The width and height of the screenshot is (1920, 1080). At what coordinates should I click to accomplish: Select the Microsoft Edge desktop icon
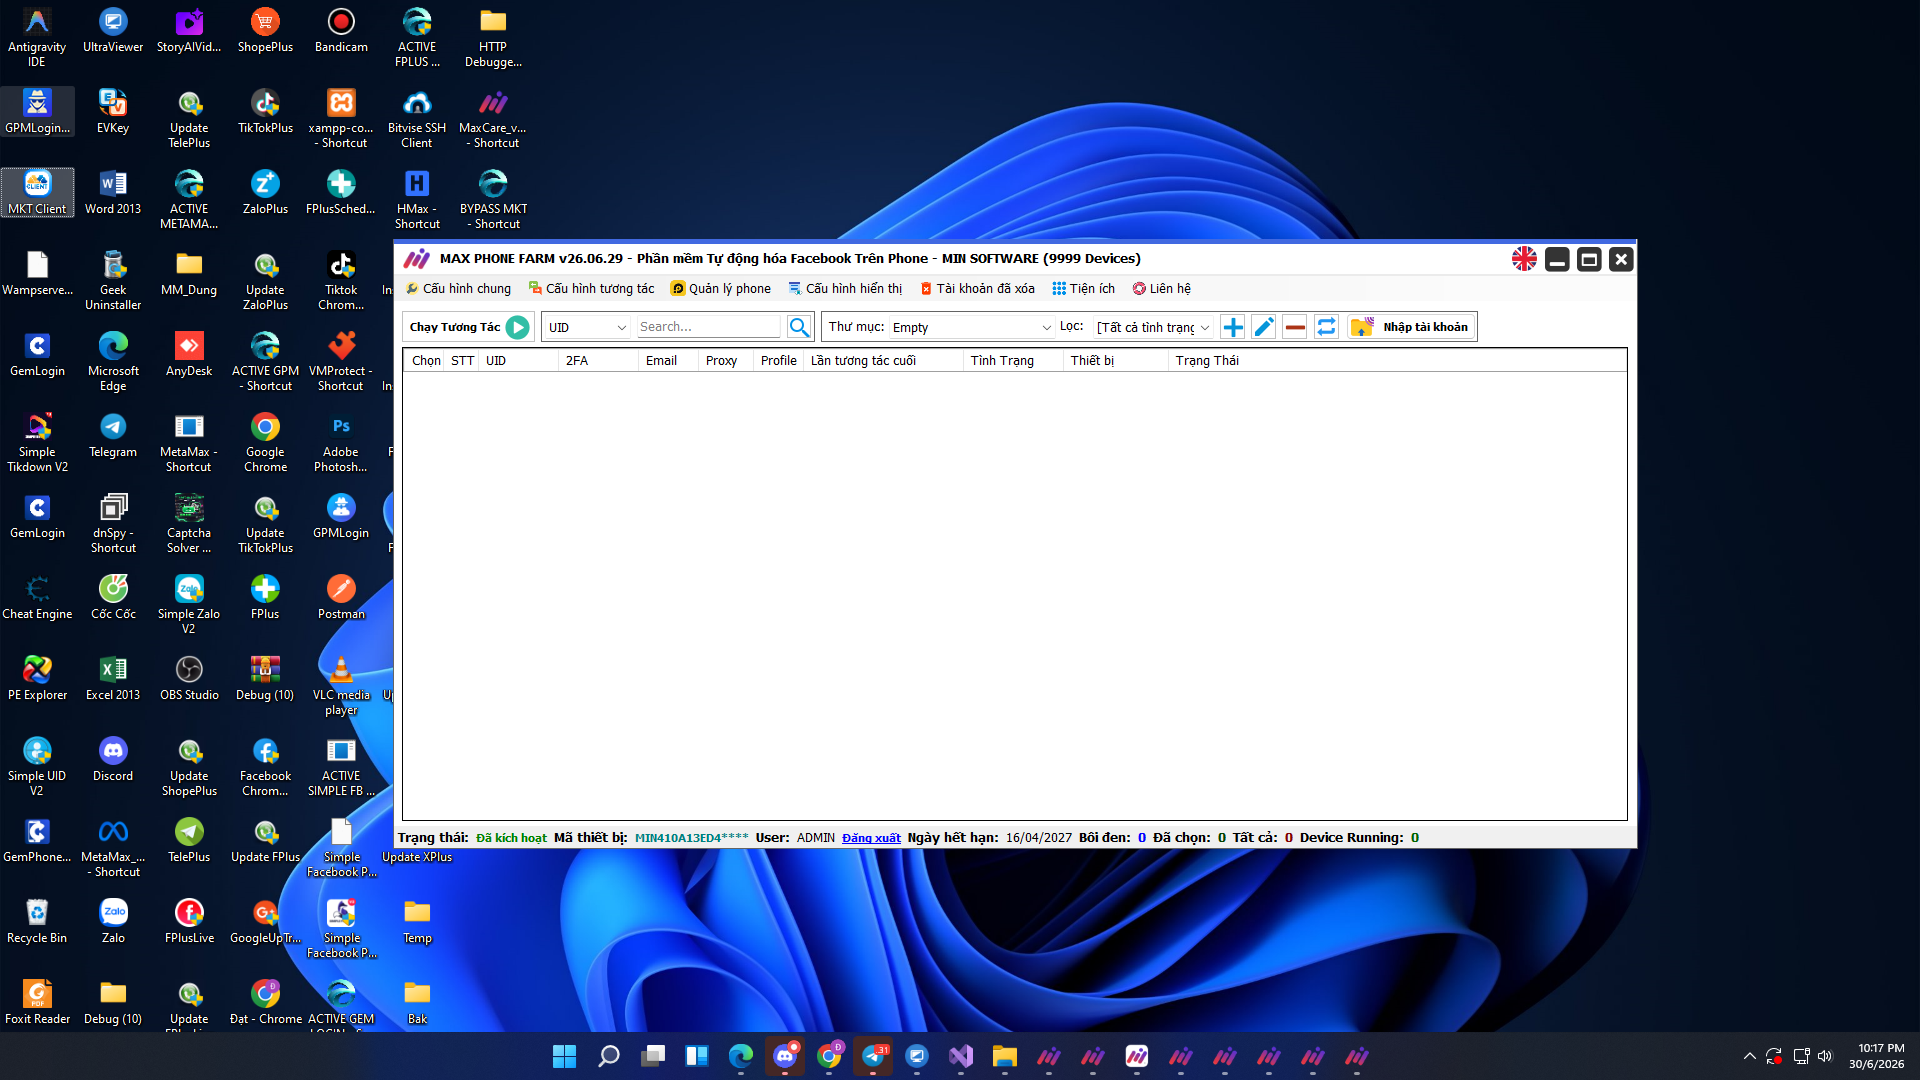point(113,362)
